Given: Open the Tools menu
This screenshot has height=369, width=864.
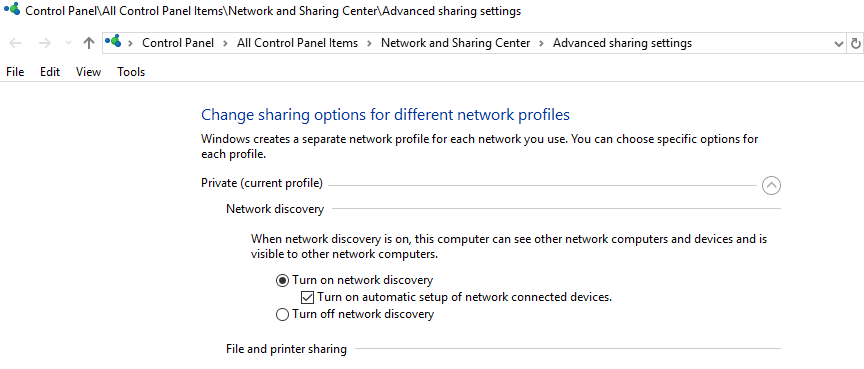Looking at the screenshot, I should tap(131, 72).
